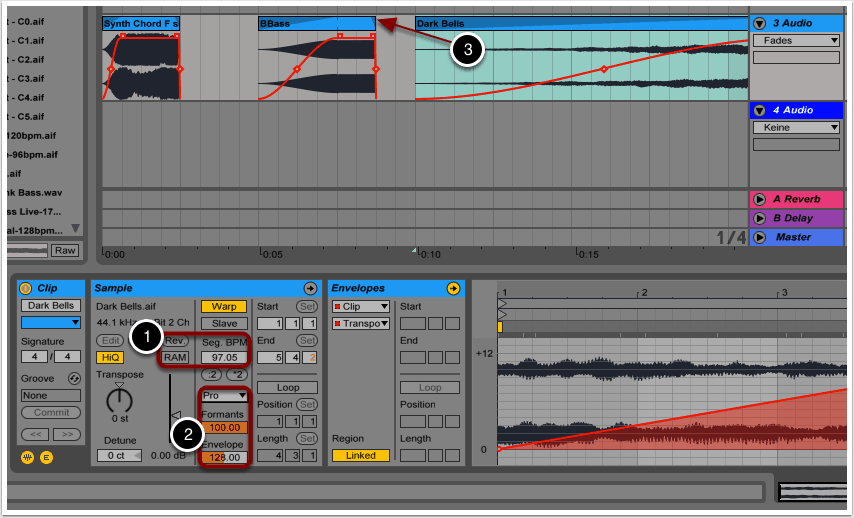Open the Pro warp mode dropdown
Image resolution: width=854 pixels, height=518 pixels.
click(x=223, y=395)
